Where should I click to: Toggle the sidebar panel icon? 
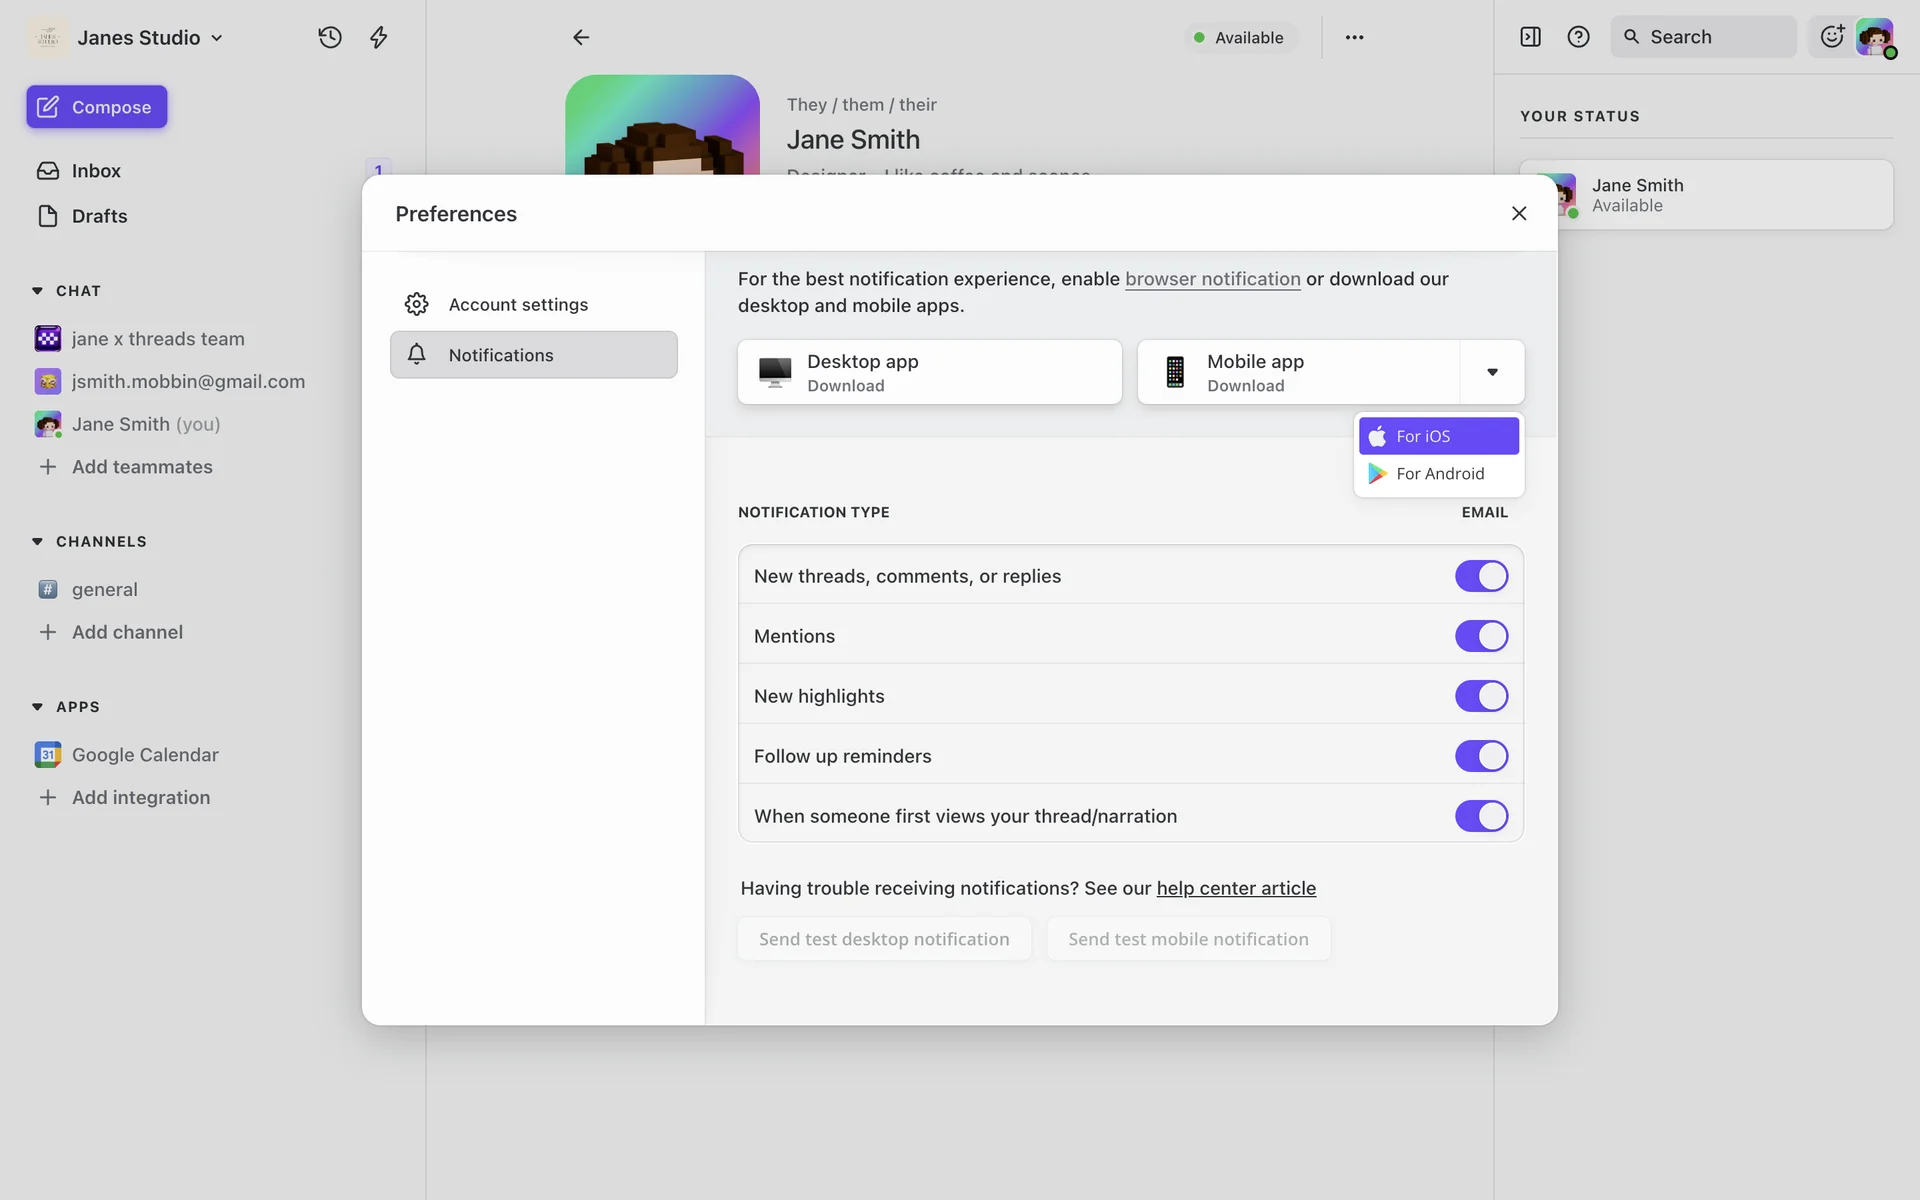(x=1530, y=37)
